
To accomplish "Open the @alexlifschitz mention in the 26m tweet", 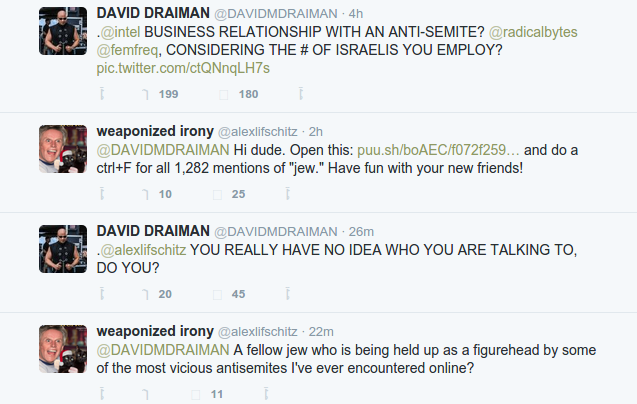I will click(143, 250).
